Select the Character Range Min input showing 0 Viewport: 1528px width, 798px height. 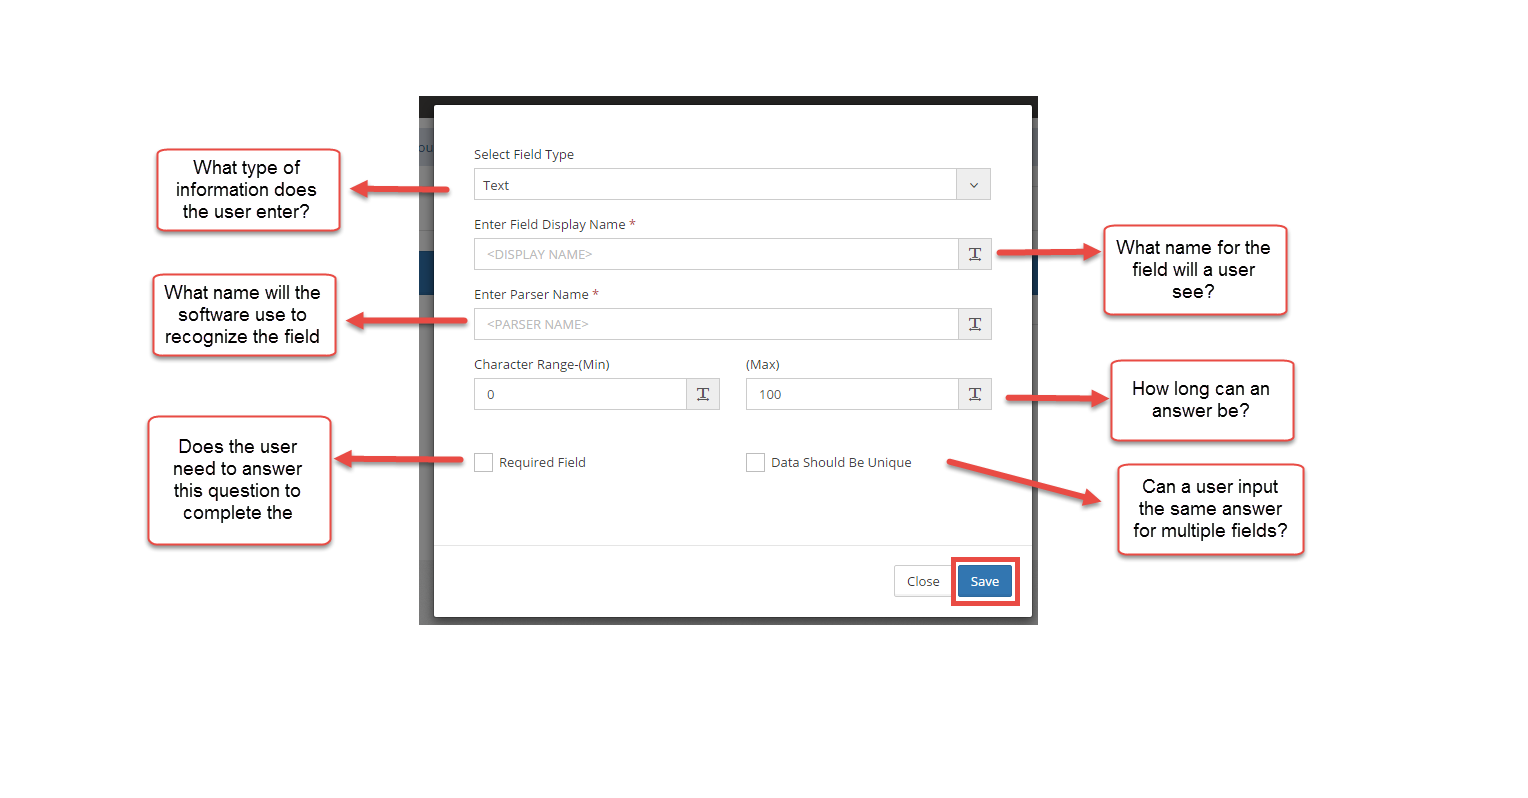click(580, 394)
